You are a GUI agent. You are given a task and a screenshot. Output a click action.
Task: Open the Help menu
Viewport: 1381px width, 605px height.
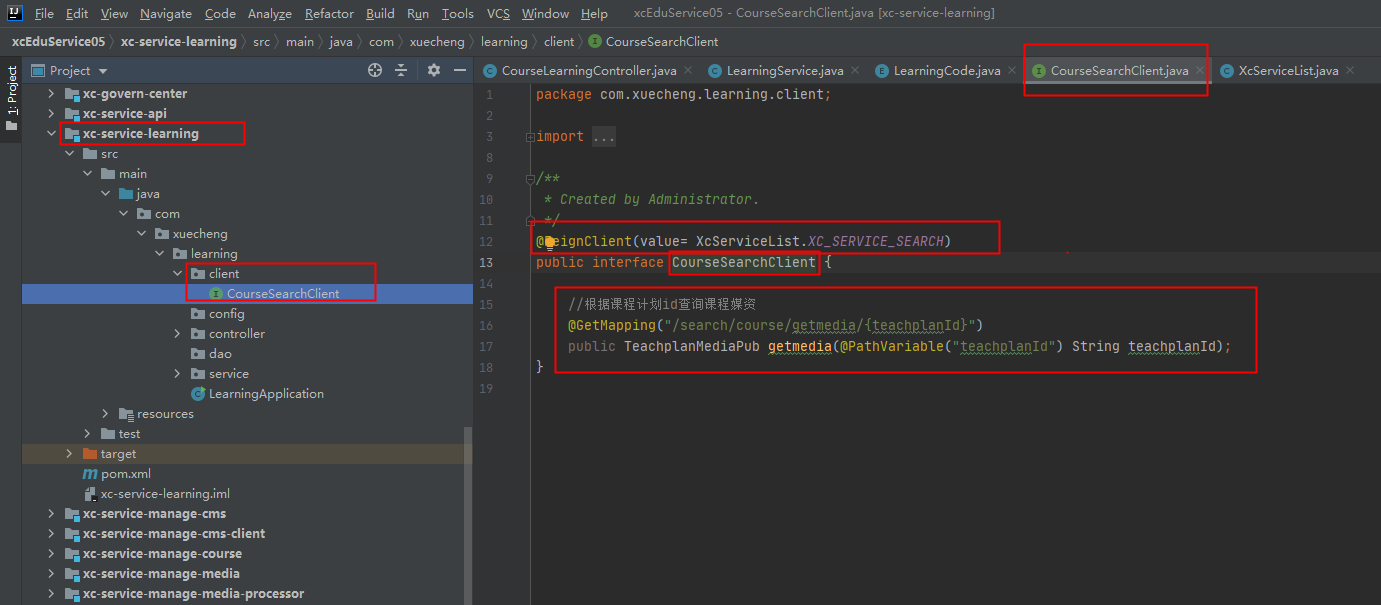pyautogui.click(x=594, y=14)
